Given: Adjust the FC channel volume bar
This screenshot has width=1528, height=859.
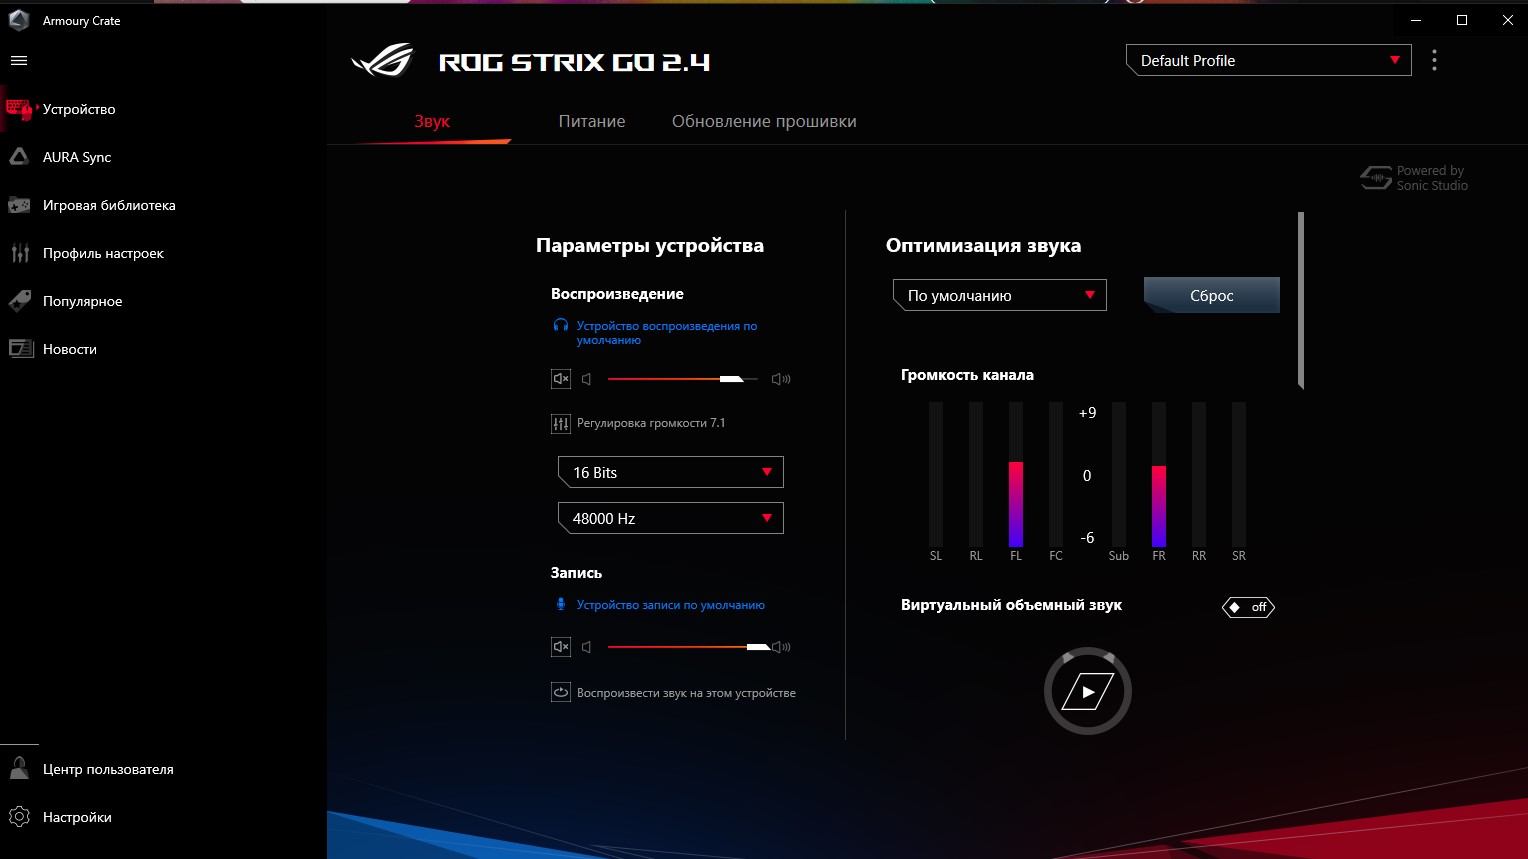Looking at the screenshot, I should (1056, 474).
